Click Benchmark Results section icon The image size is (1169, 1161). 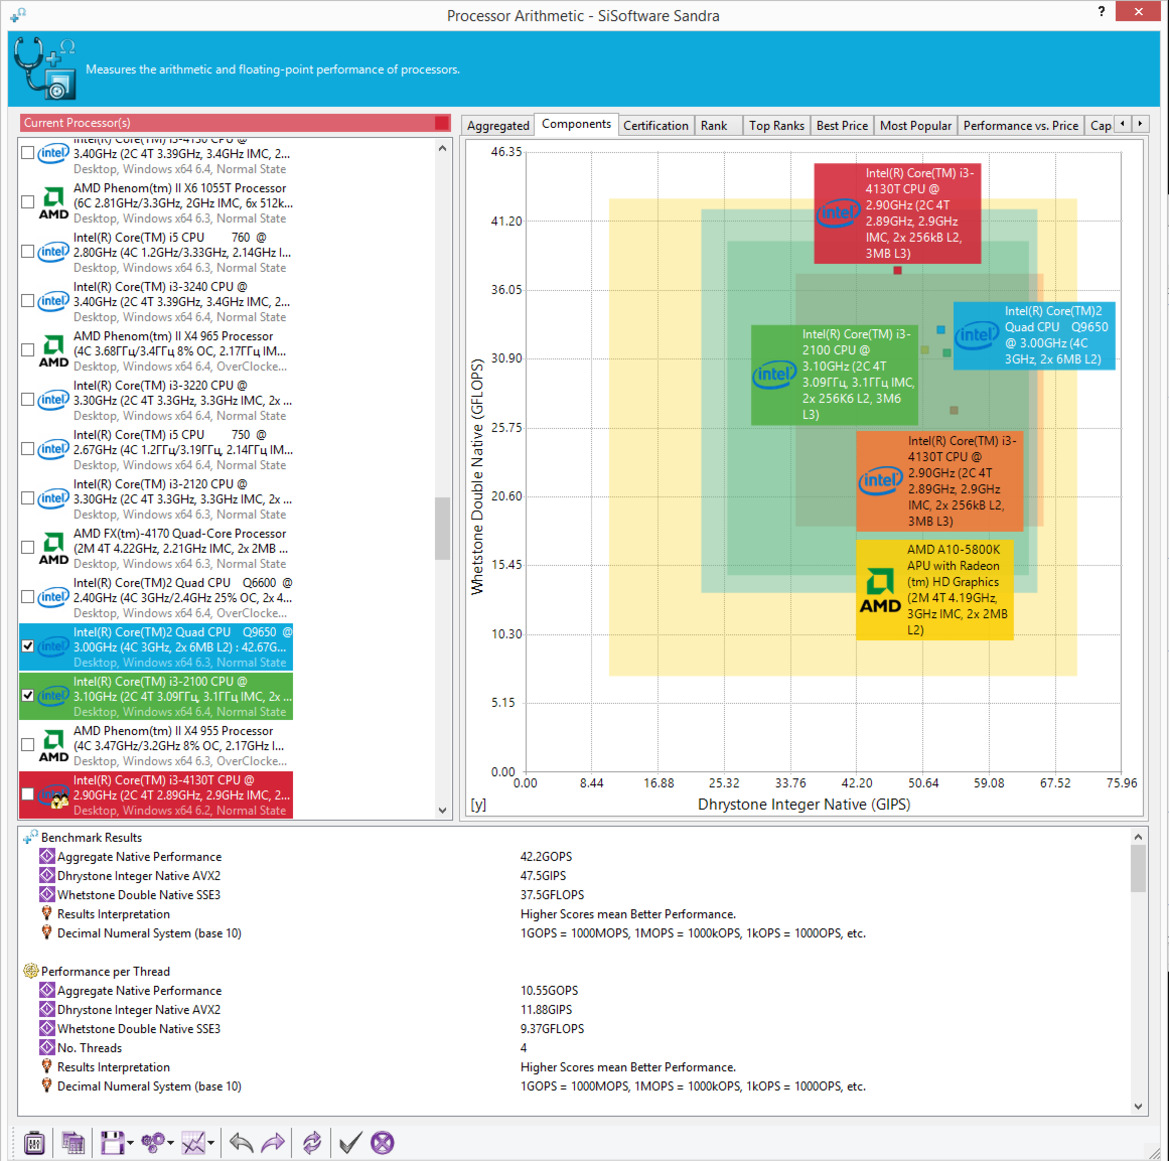click(x=31, y=837)
